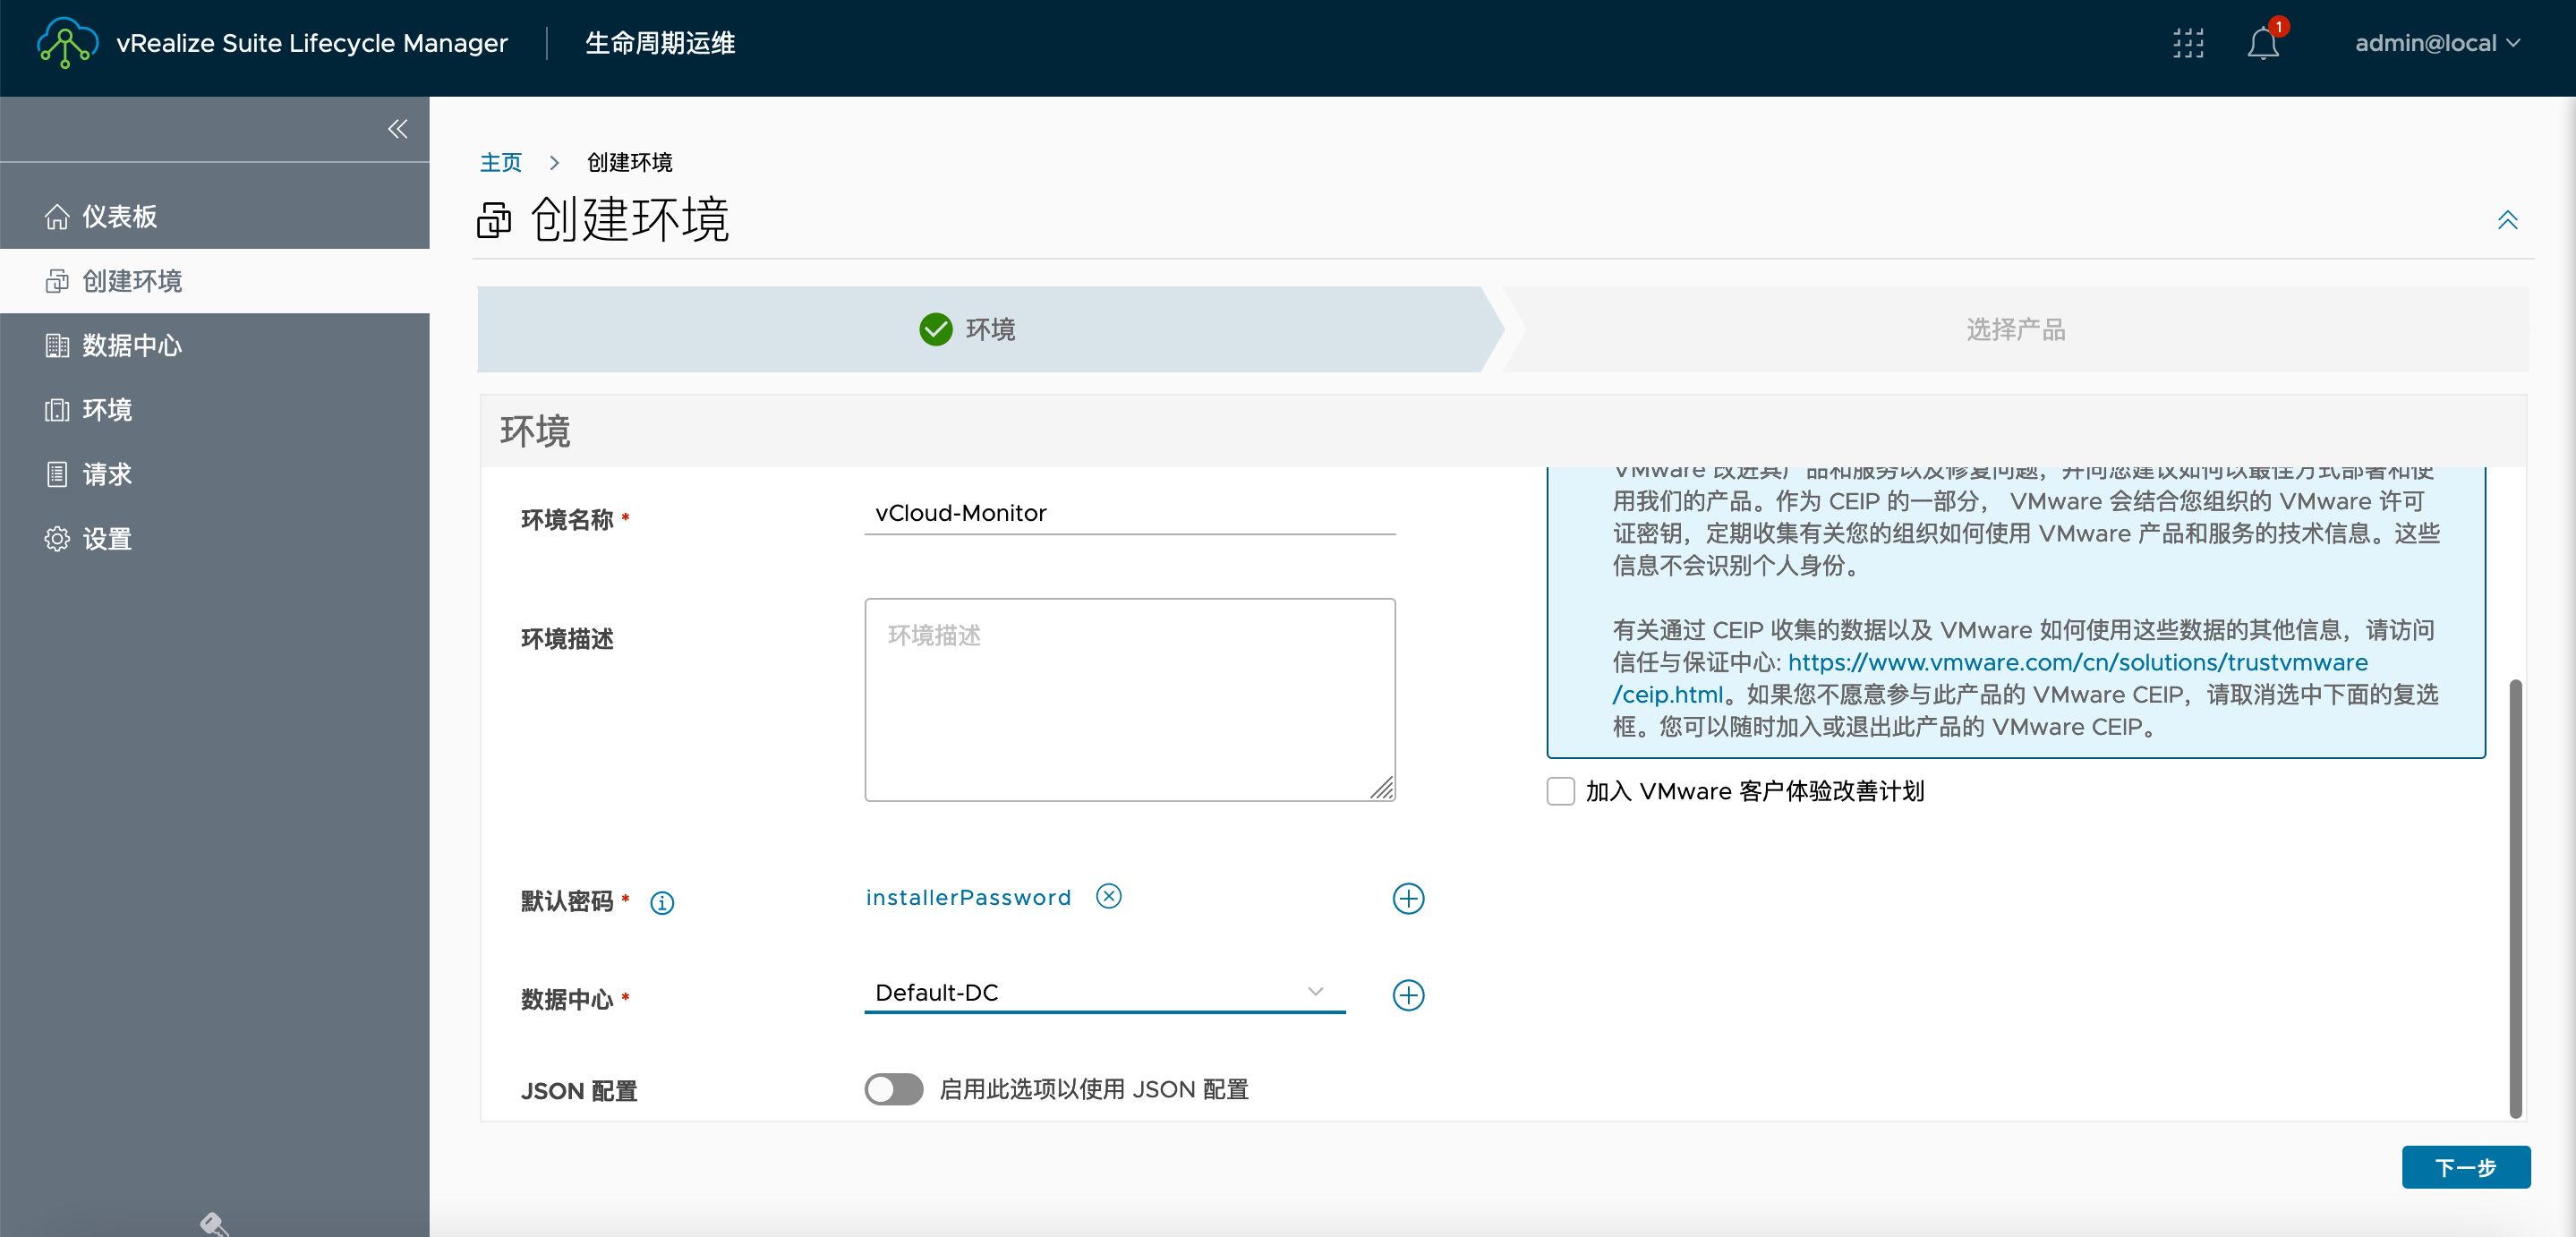Click the 仪表板 home icon
The height and width of the screenshot is (1237, 2576).
coord(57,216)
